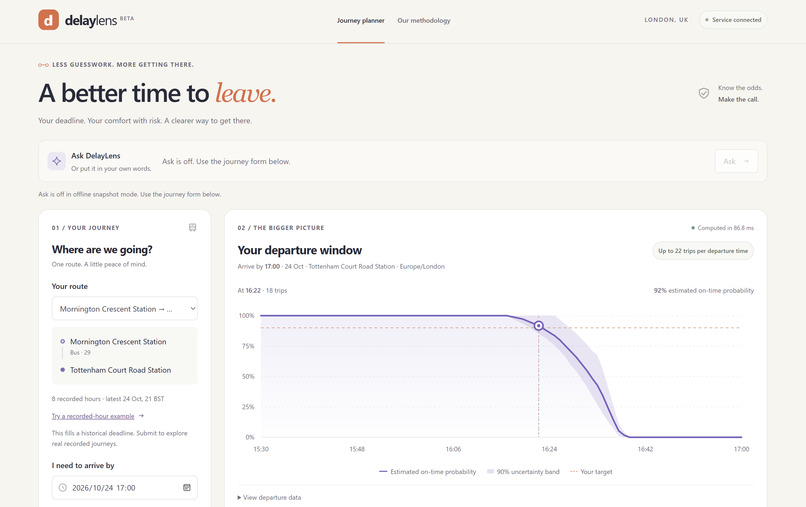
Task: Click the 15:48 x-axis label
Action: [357, 449]
